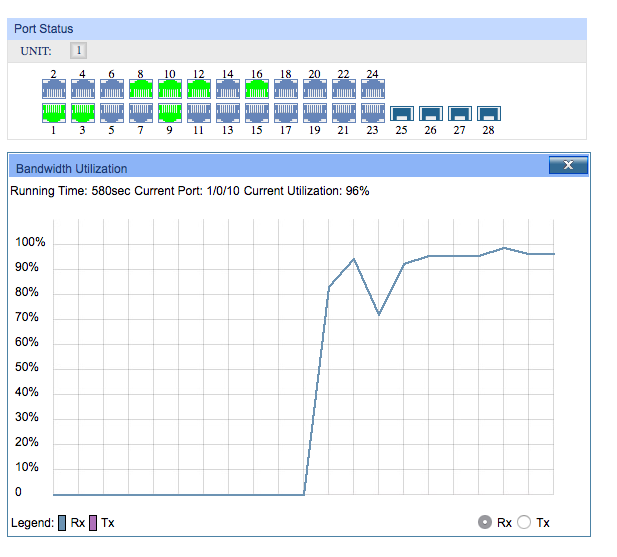617x557 pixels.
Task: Click the Running Time 580sec status text
Action: coord(70,191)
